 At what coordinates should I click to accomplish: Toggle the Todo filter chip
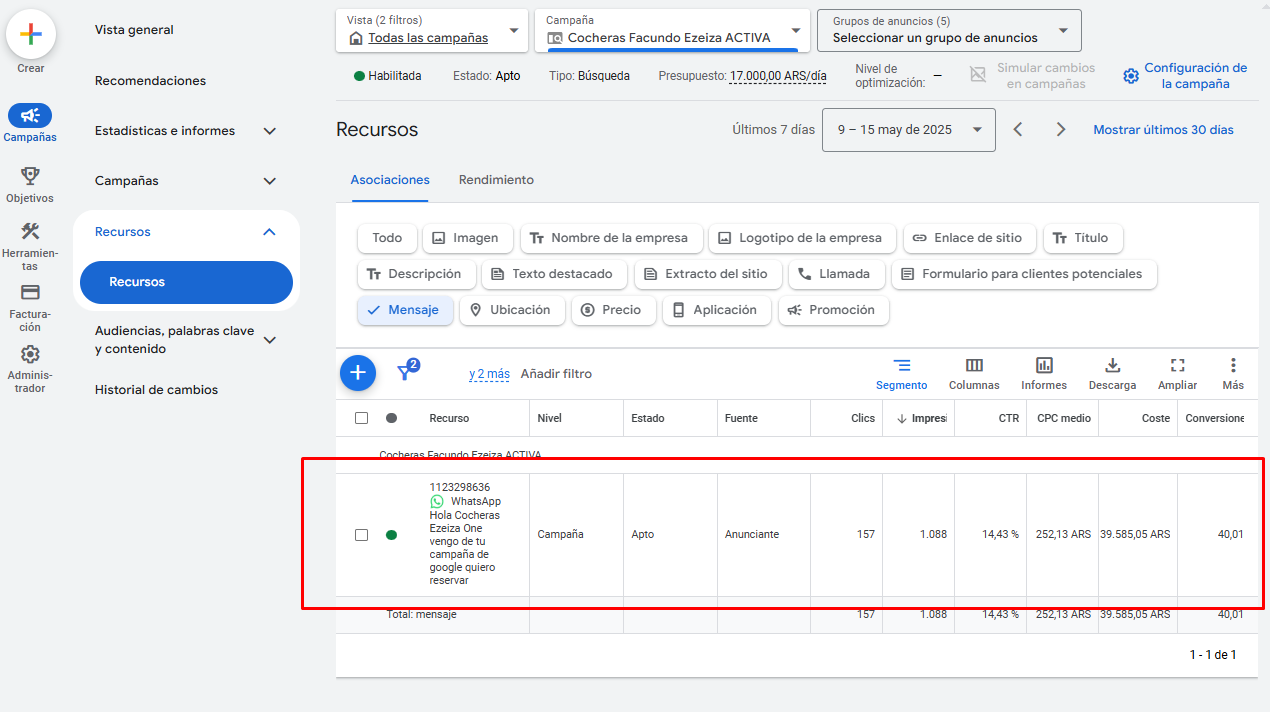(387, 238)
